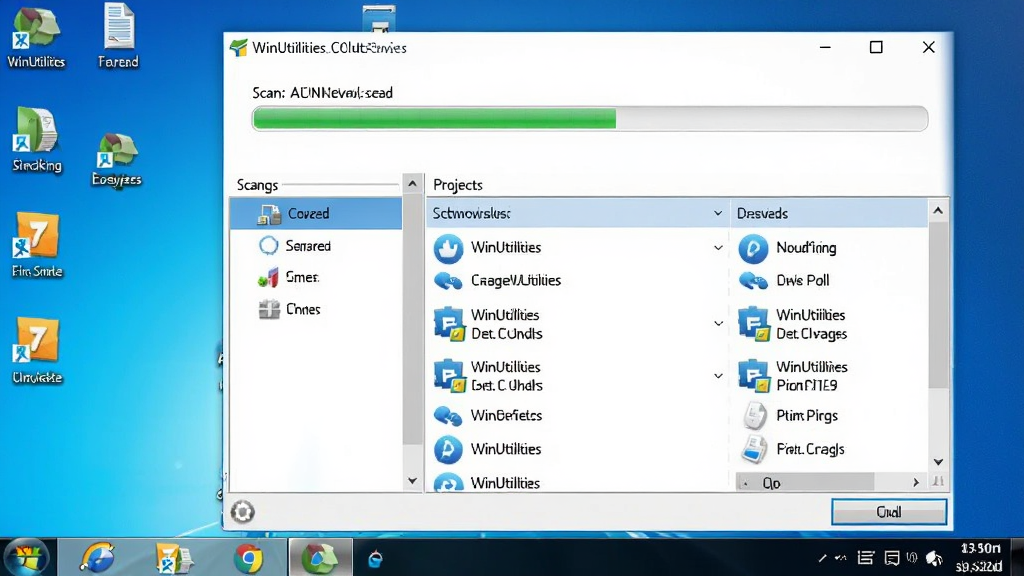This screenshot has height=576, width=1024.
Task: Click the active WinUtilities taskbar button
Action: pos(320,558)
